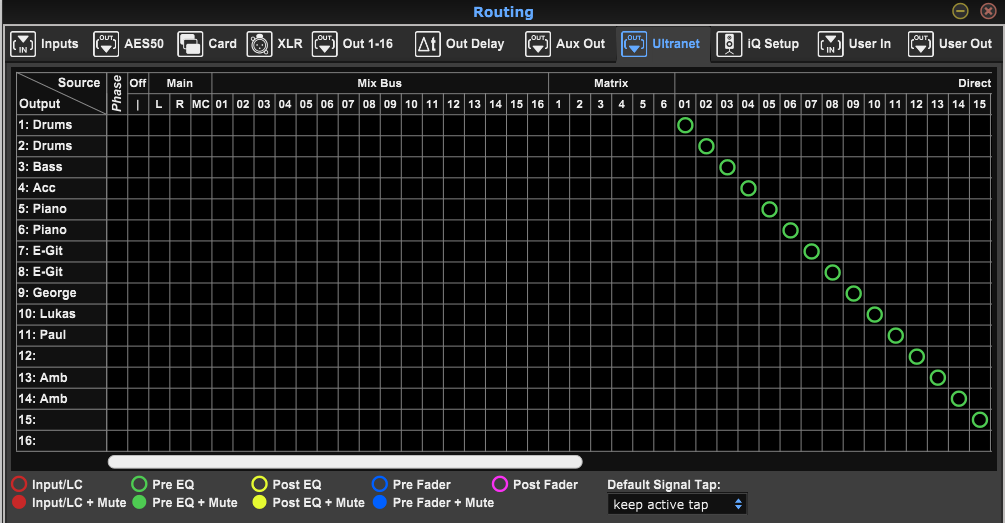Pick the magenta Post Fader tap color
This screenshot has height=523, width=1005.
pos(500,485)
